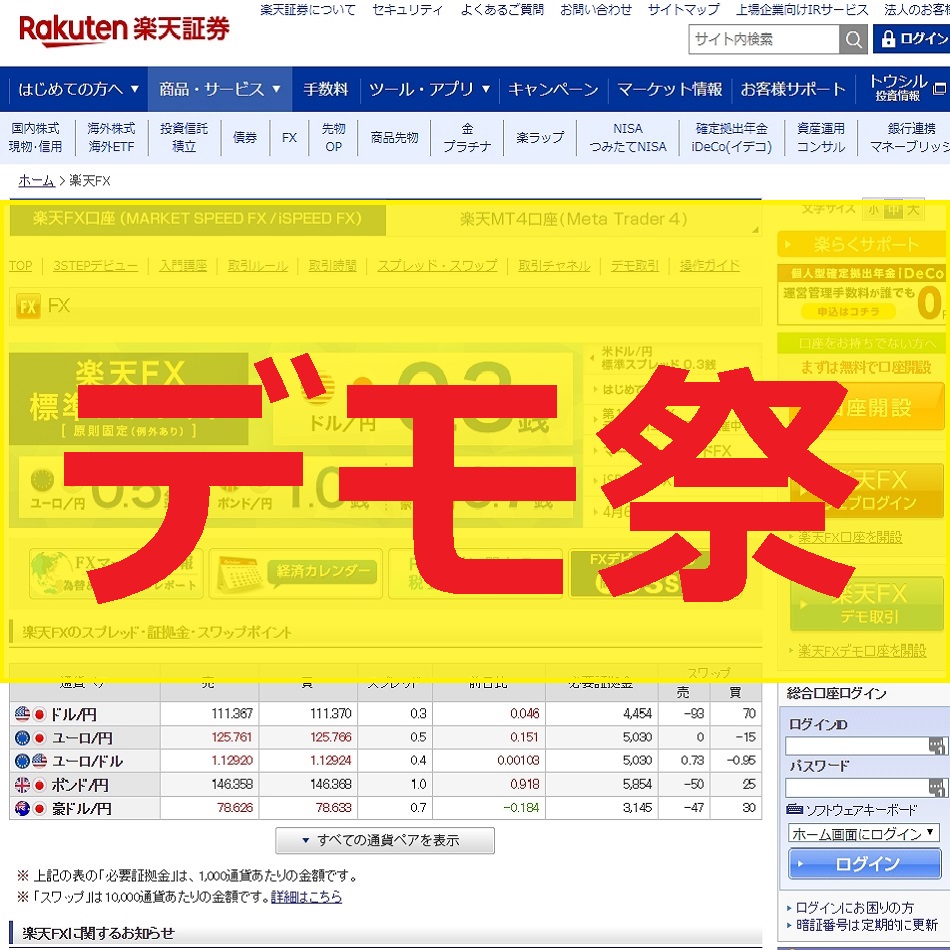Open the 楽天証券について top link
The height and width of the screenshot is (950, 950).
[x=308, y=10]
